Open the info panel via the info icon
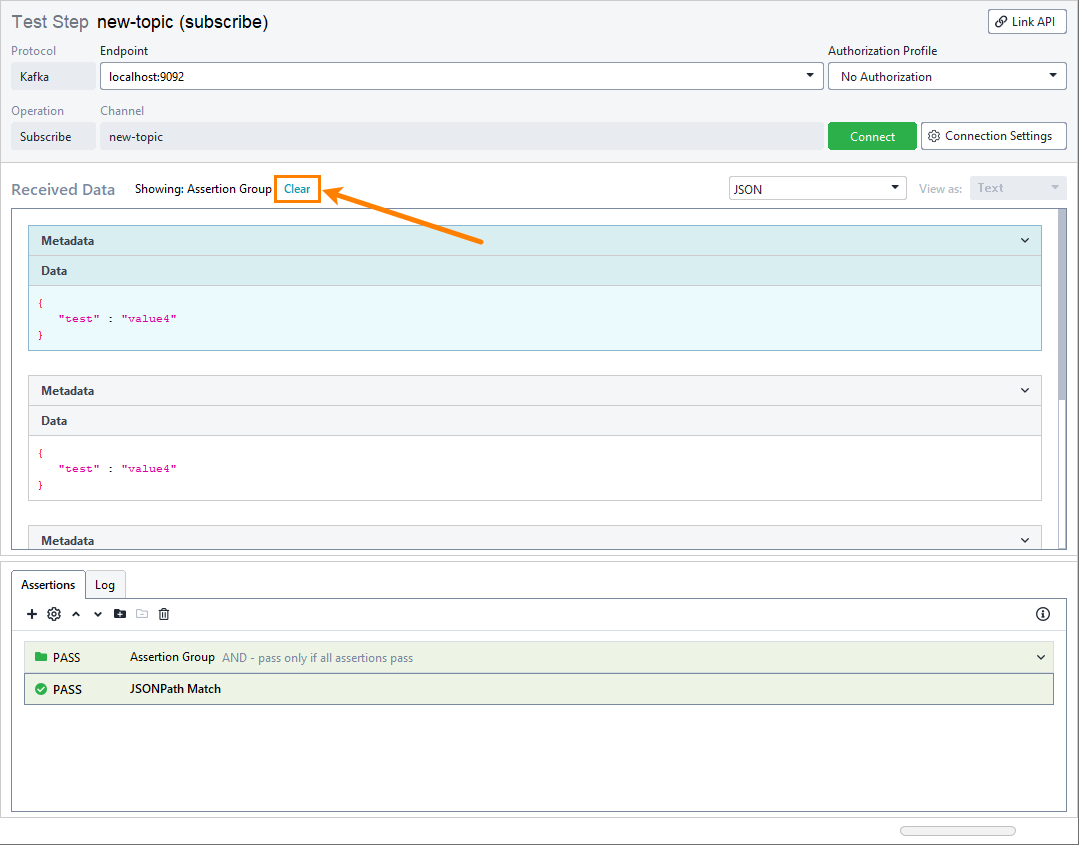The image size is (1079, 845). pos(1043,614)
